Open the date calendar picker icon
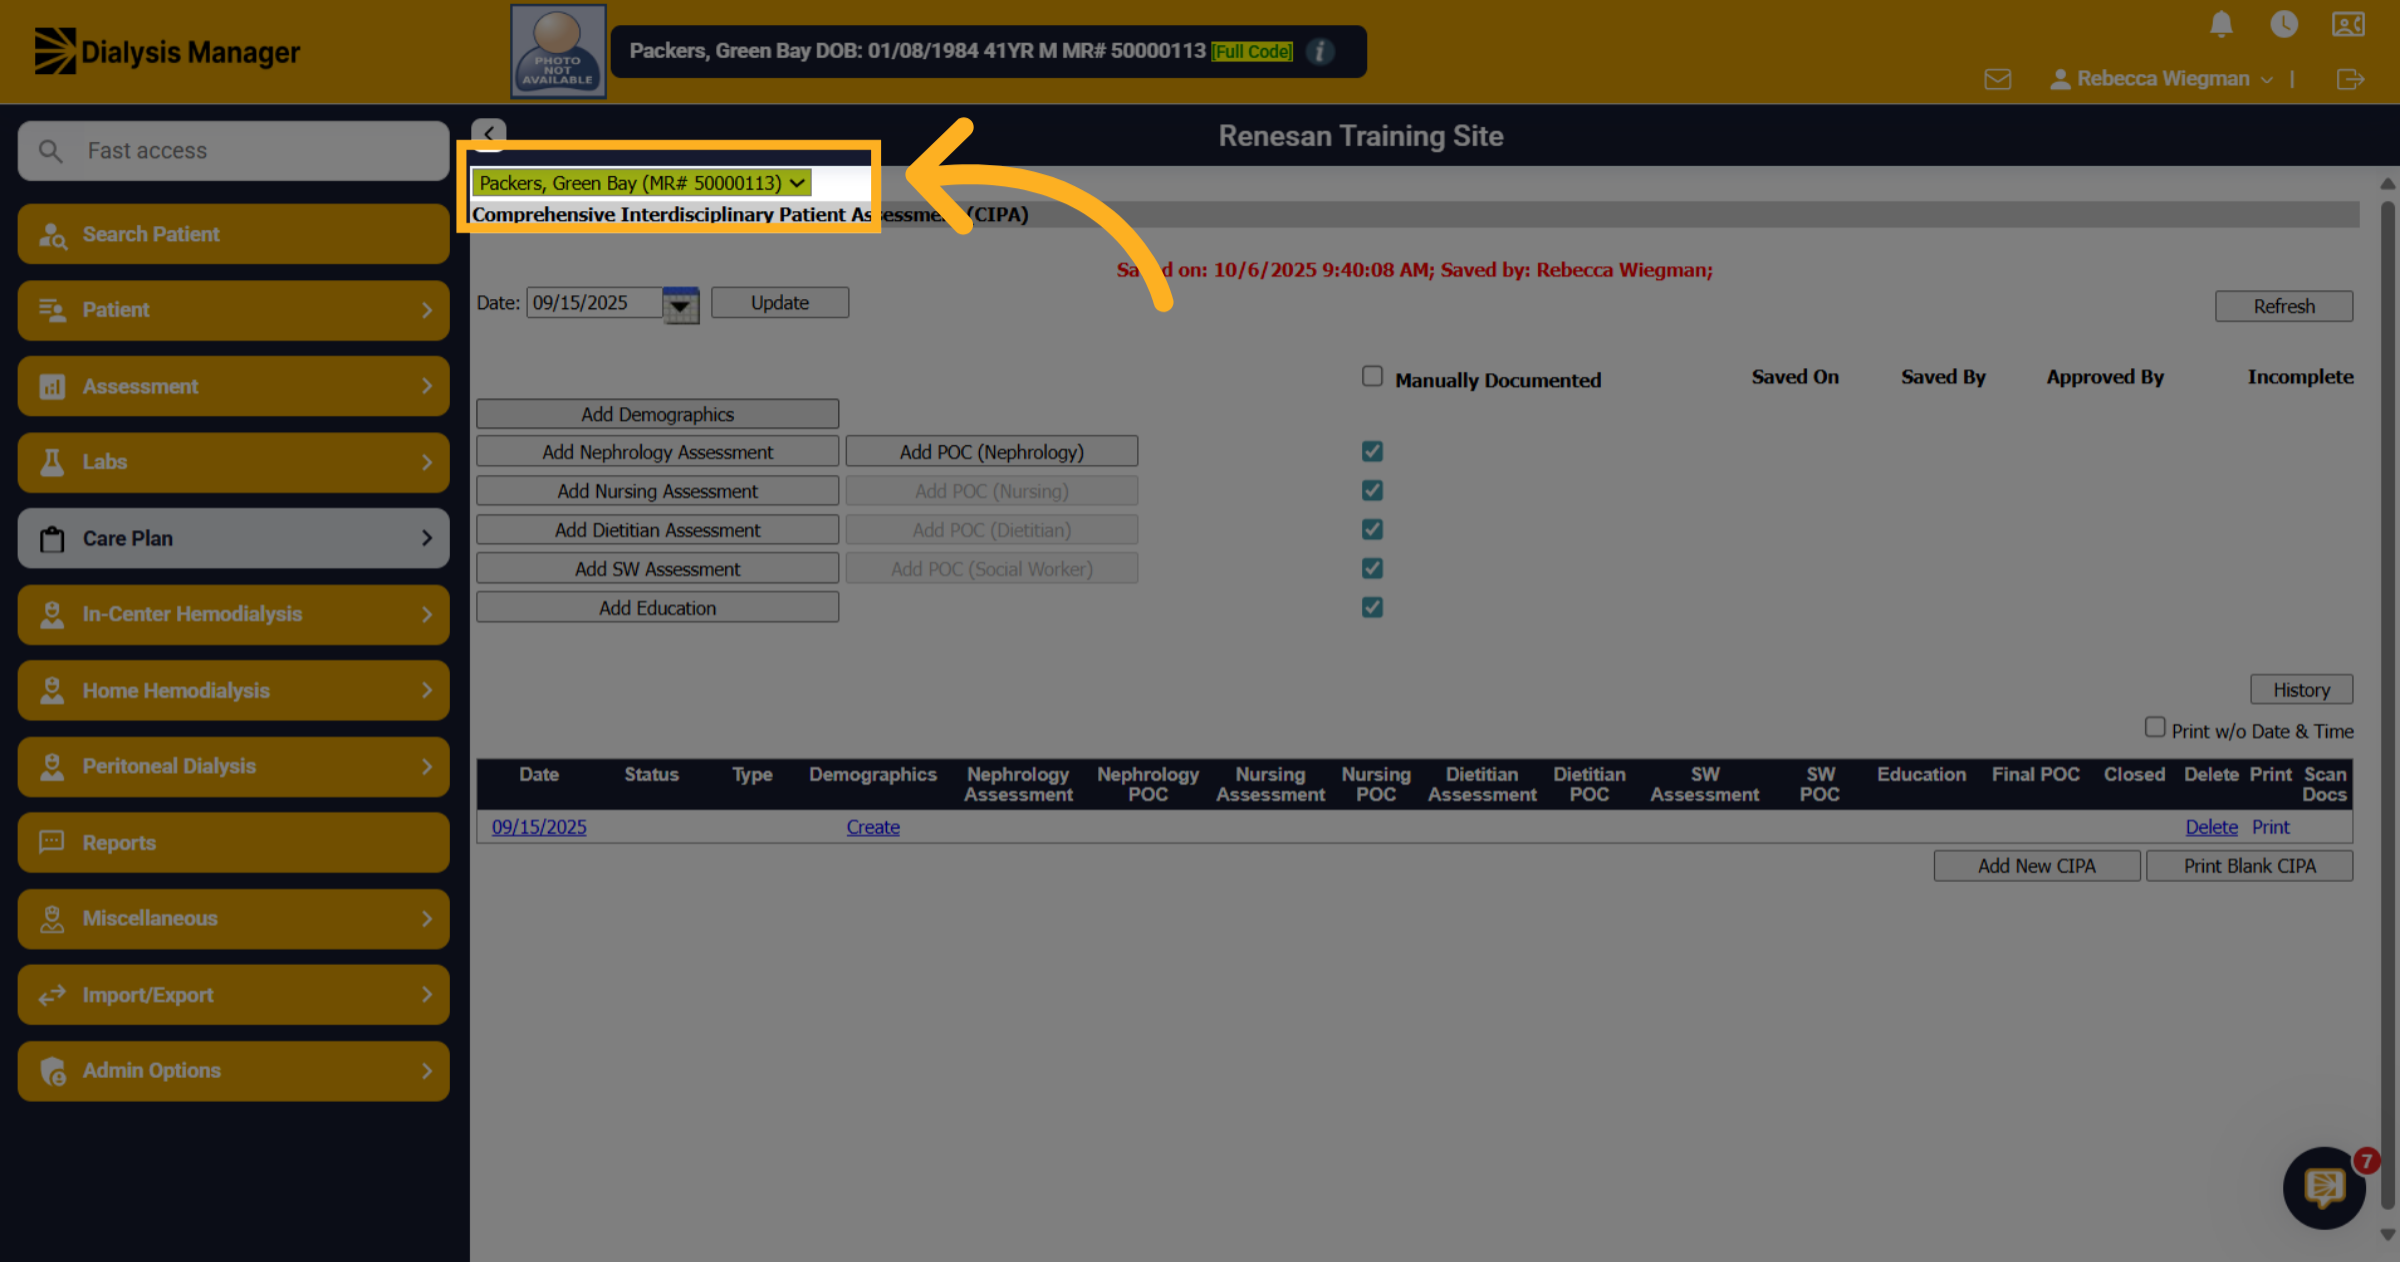This screenshot has height=1262, width=2400. coord(680,305)
